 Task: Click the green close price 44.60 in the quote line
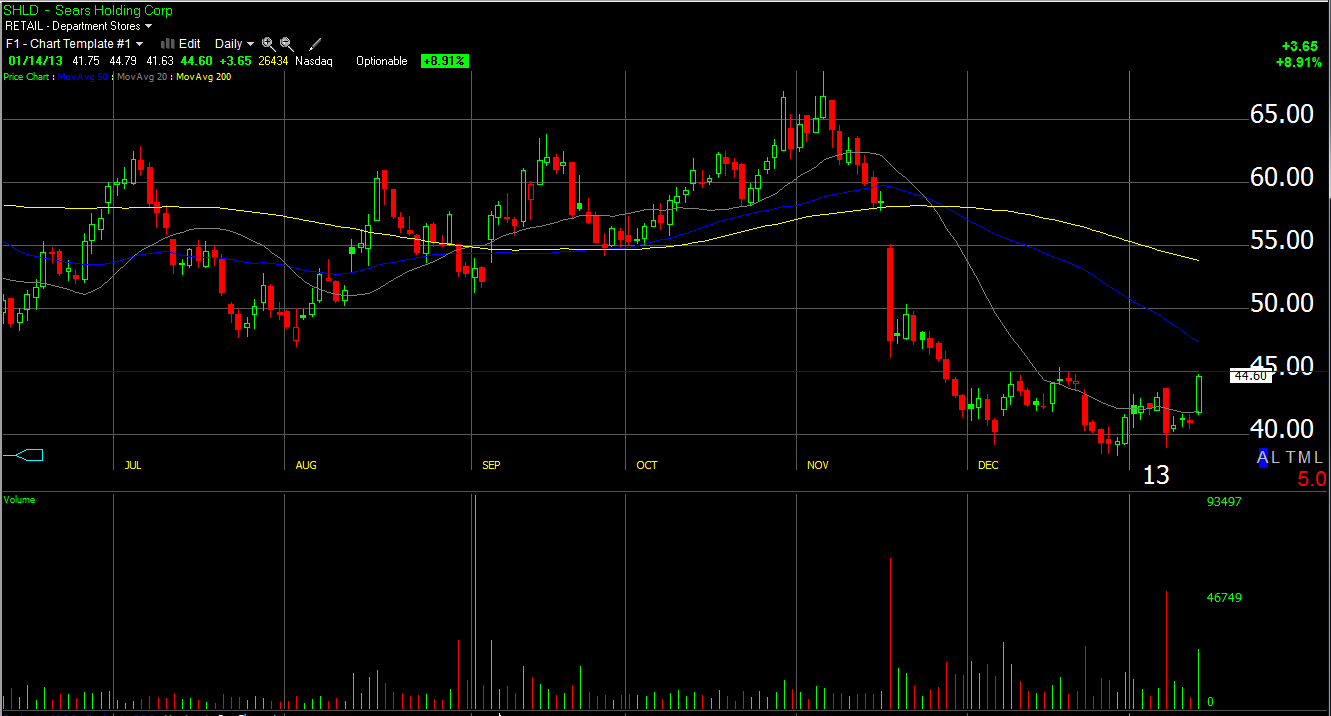(197, 61)
